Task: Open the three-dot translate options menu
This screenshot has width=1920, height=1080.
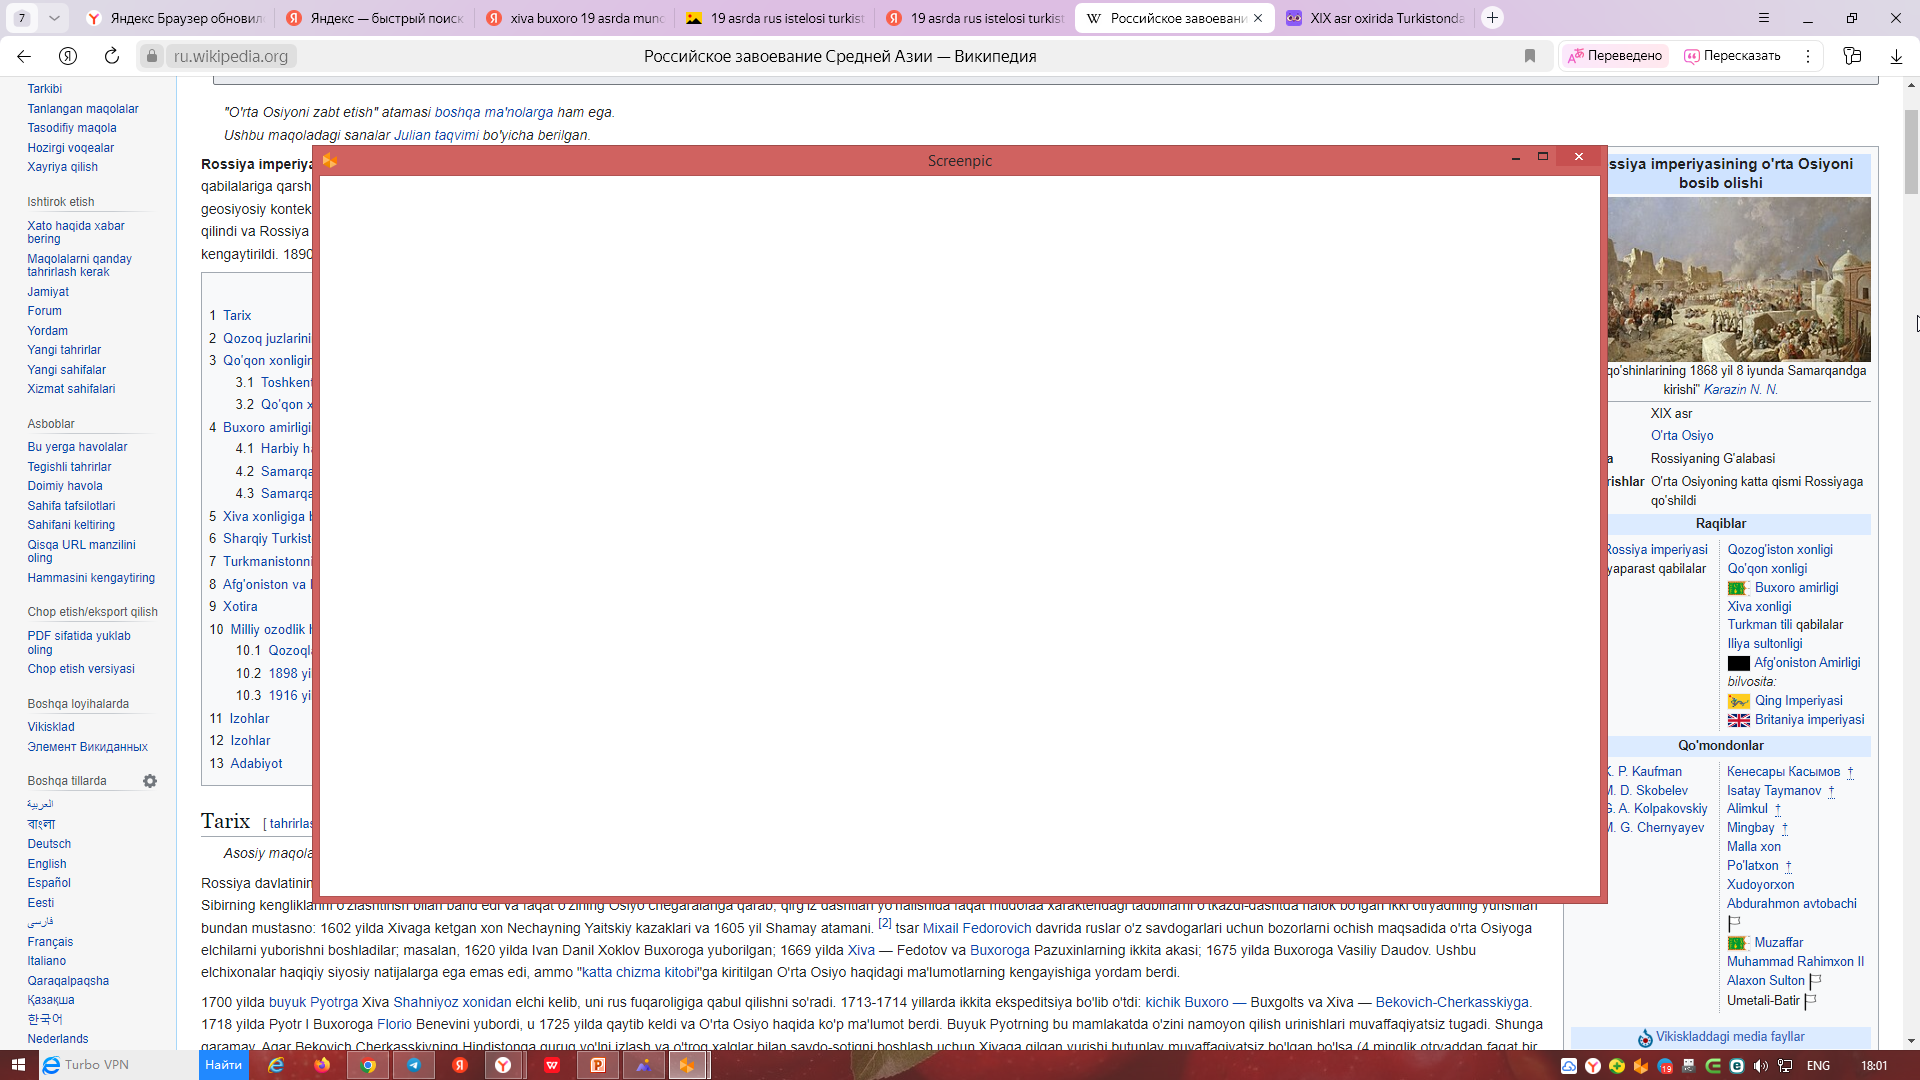Action: click(x=1808, y=56)
